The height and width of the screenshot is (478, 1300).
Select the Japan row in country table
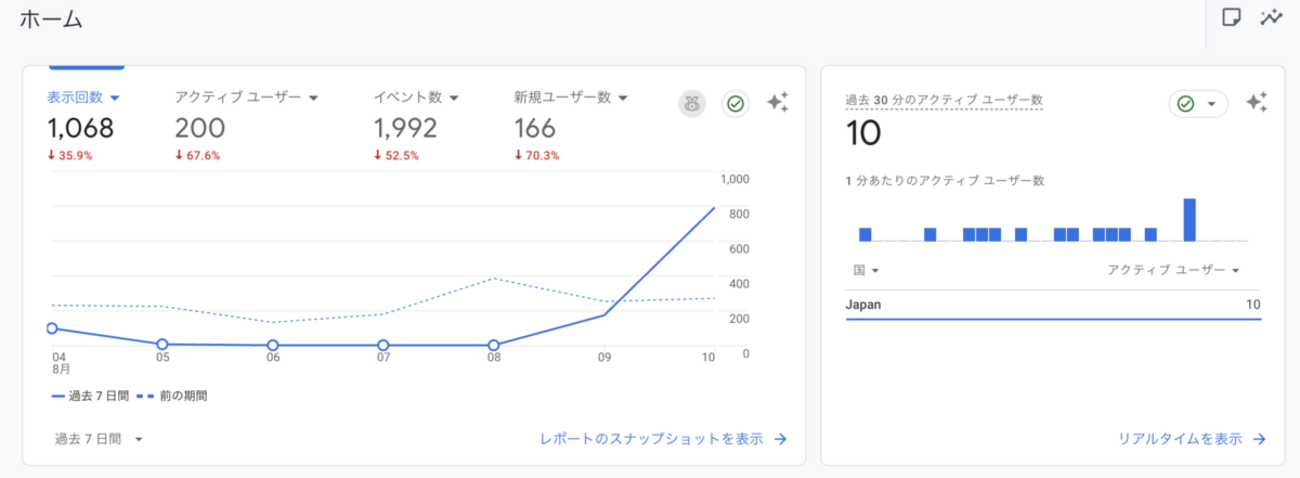(x=1052, y=305)
